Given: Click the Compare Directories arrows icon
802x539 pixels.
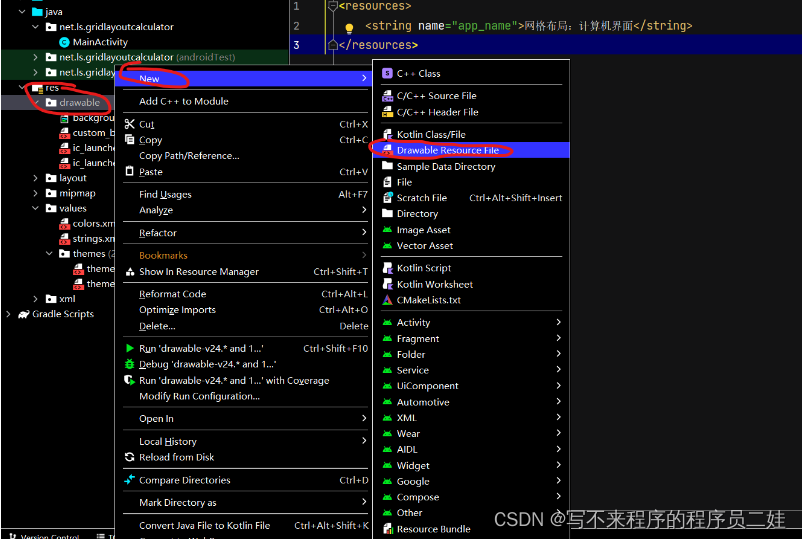Looking at the screenshot, I should (129, 480).
